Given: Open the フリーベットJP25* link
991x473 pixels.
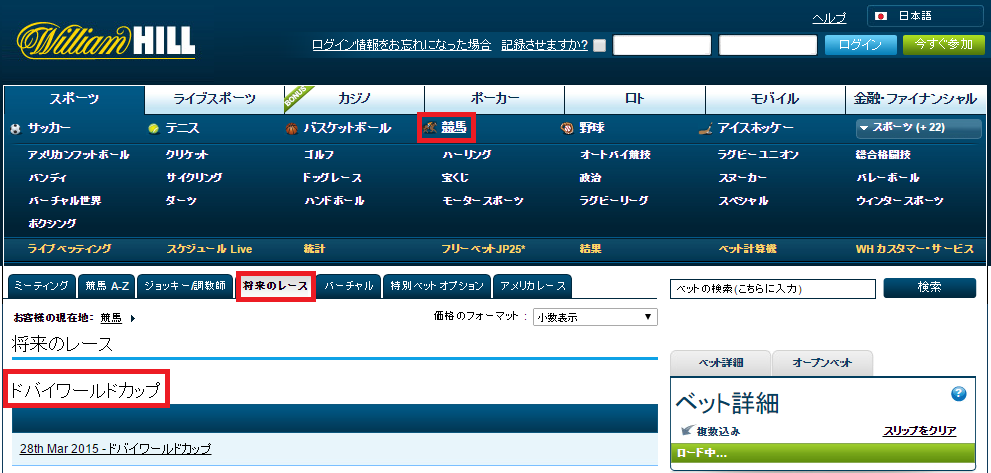Looking at the screenshot, I should coord(483,249).
